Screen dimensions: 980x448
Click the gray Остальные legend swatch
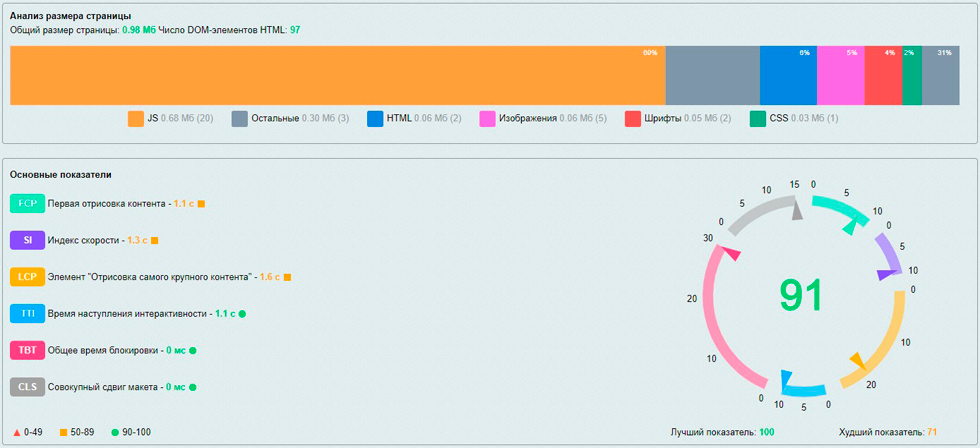click(240, 119)
